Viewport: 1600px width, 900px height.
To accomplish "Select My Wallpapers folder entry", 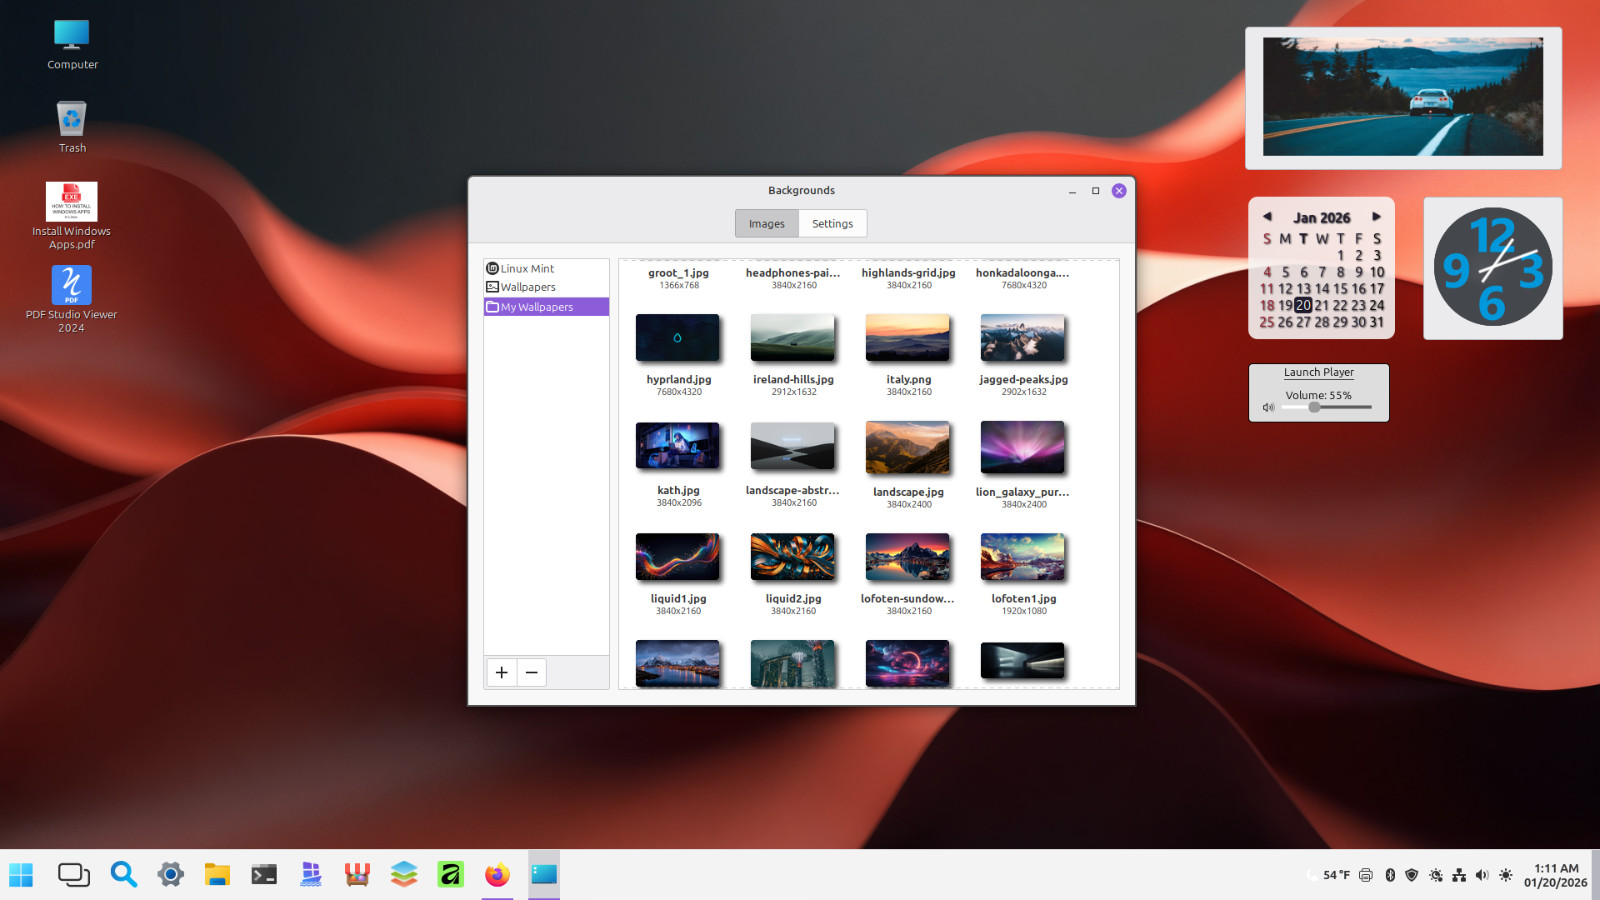I will [546, 307].
